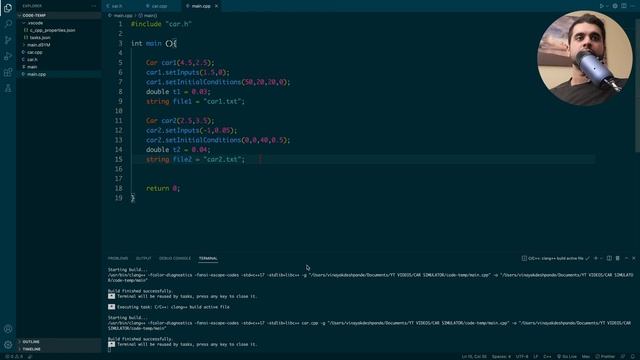The height and width of the screenshot is (360, 640).
Task: Open the Search view in activity bar
Action: click(x=8, y=24)
